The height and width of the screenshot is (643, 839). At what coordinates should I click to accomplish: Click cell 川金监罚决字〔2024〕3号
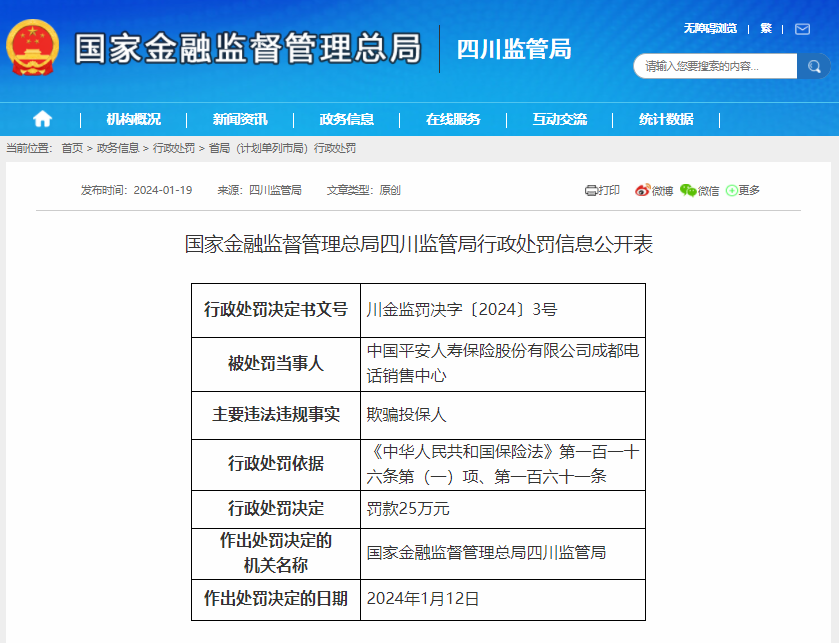coord(503,310)
